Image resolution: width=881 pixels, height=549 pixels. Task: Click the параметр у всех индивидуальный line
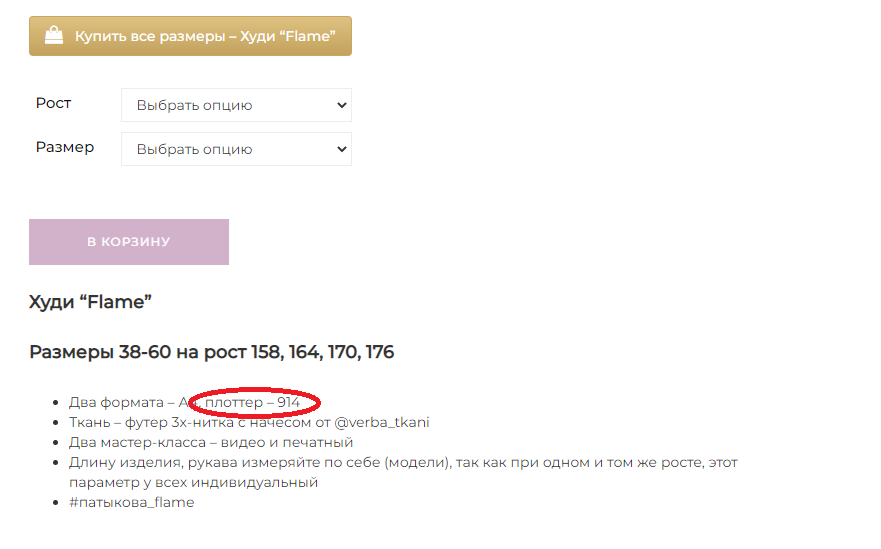coord(193,482)
